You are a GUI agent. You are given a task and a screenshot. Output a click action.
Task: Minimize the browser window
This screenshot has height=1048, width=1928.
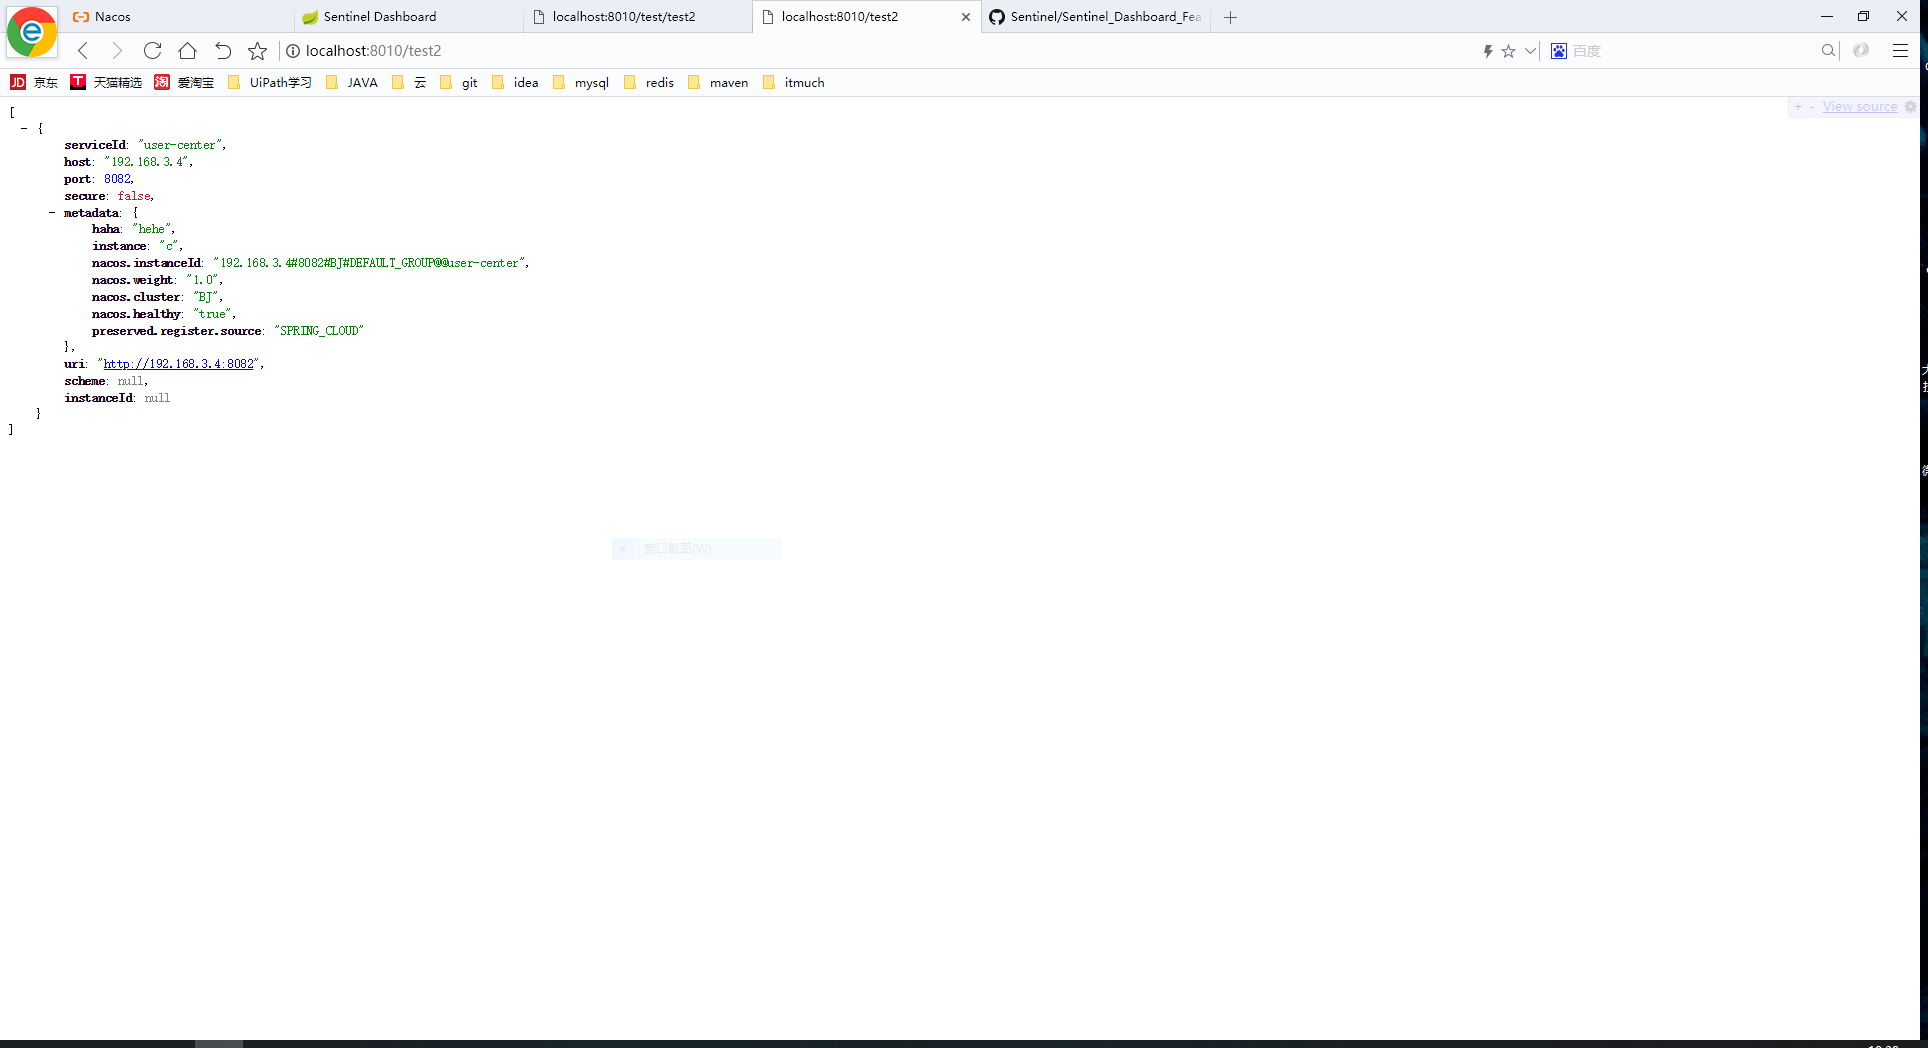click(1826, 17)
